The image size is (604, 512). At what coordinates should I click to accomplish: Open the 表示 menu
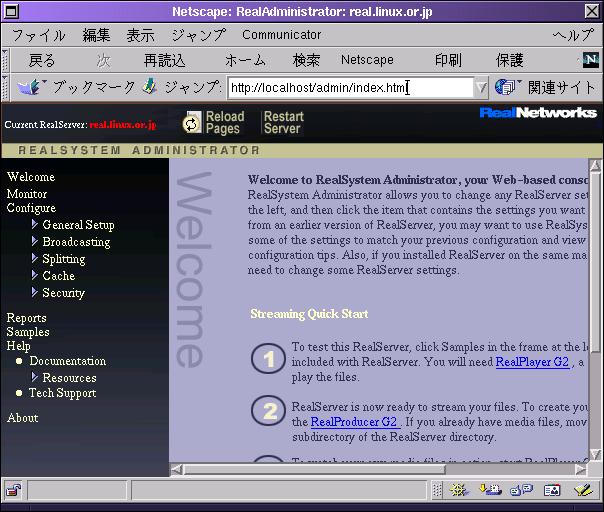(x=141, y=35)
